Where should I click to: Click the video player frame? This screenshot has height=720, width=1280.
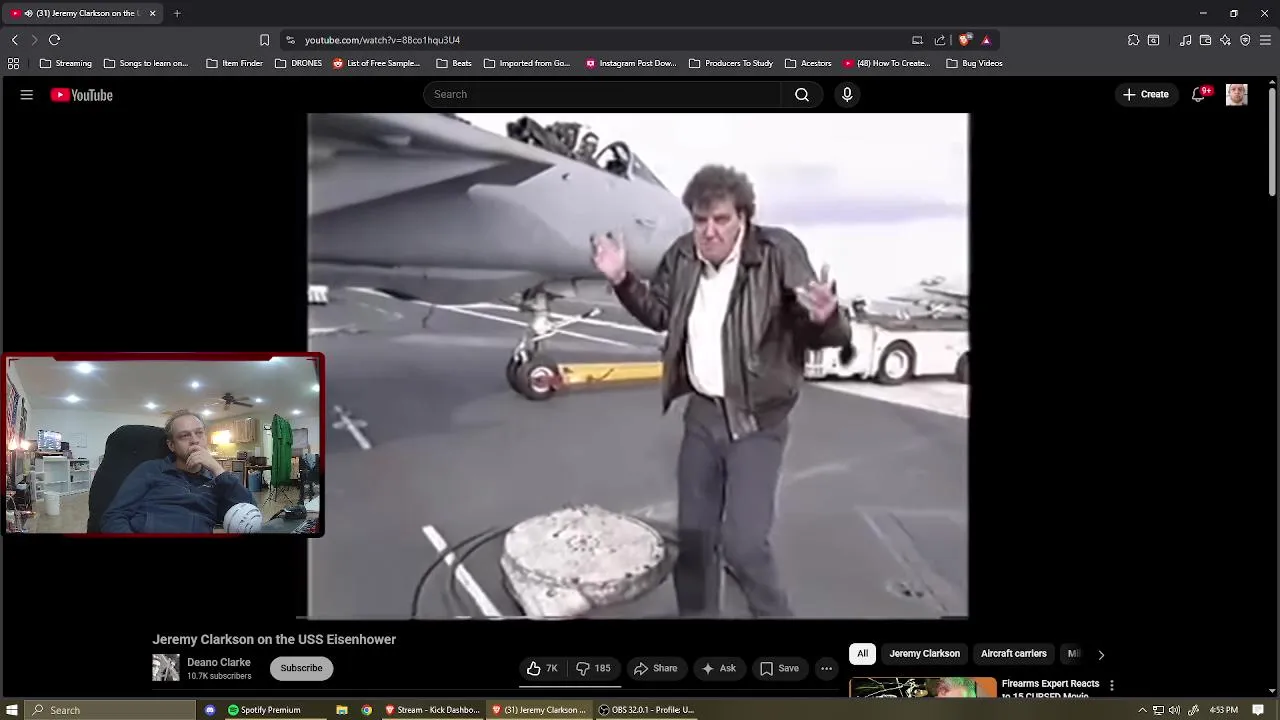[638, 366]
